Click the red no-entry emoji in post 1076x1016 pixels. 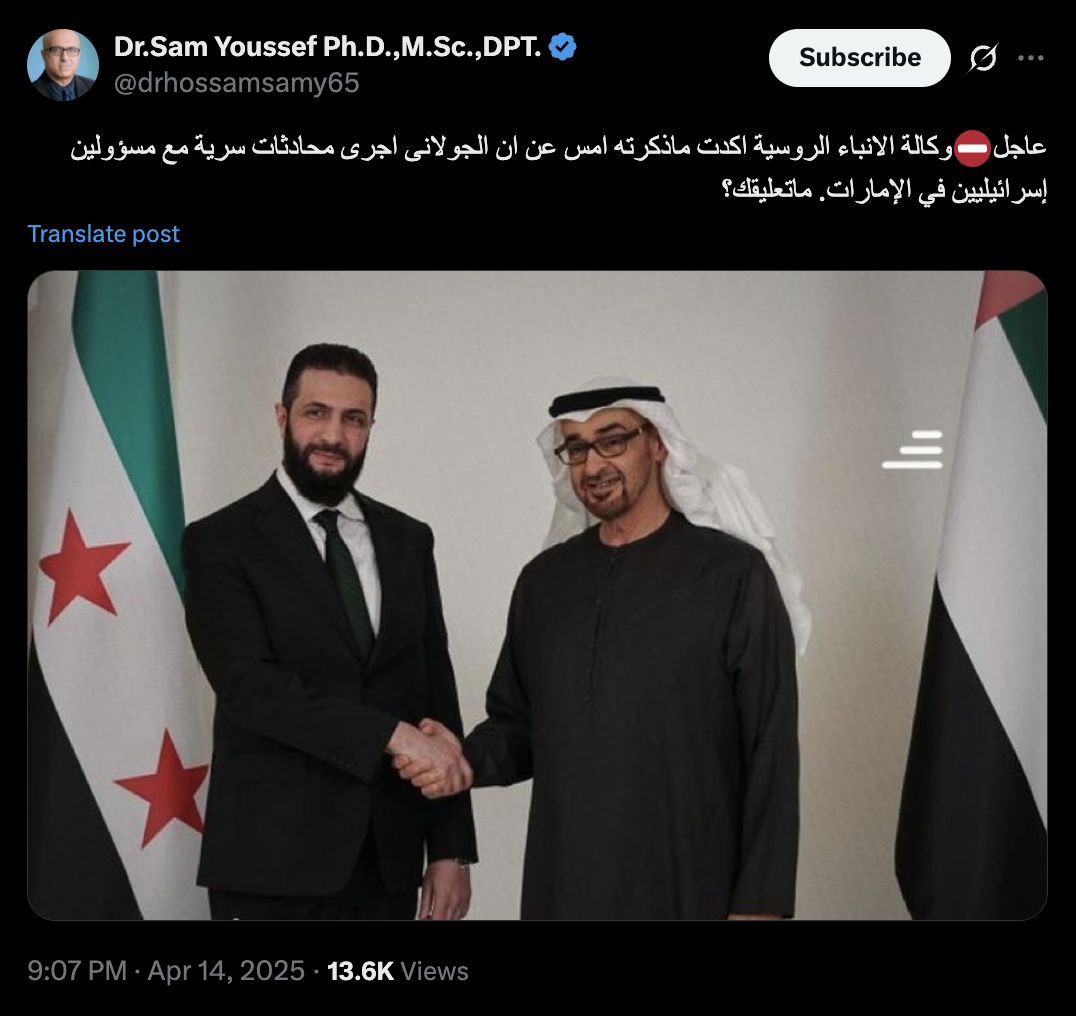click(x=972, y=148)
